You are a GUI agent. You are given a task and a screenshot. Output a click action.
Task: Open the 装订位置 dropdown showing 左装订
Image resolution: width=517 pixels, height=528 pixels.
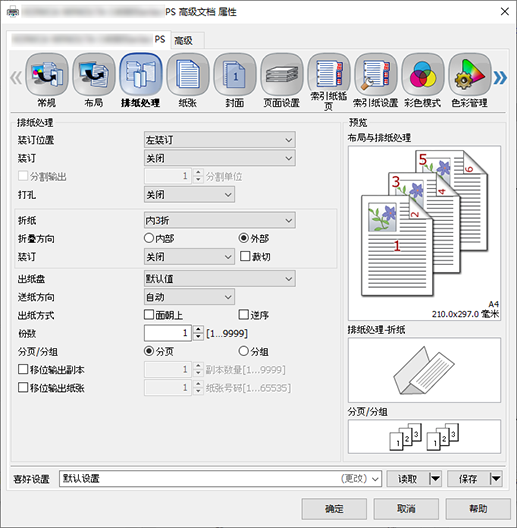220,140
